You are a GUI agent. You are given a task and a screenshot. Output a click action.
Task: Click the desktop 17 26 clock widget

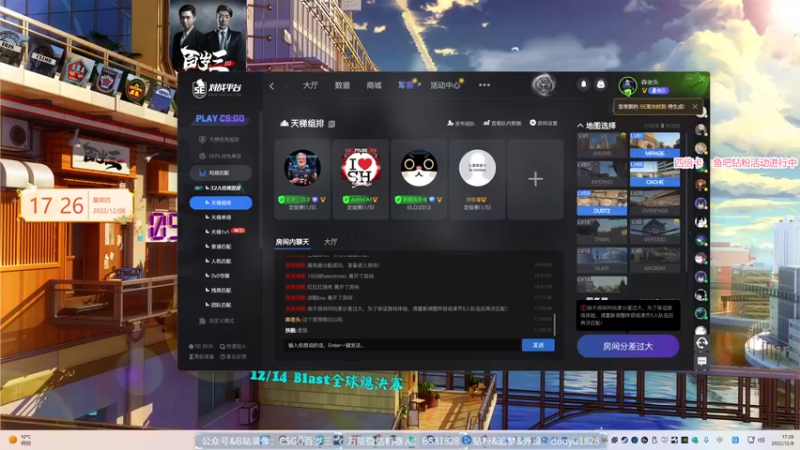tap(77, 205)
